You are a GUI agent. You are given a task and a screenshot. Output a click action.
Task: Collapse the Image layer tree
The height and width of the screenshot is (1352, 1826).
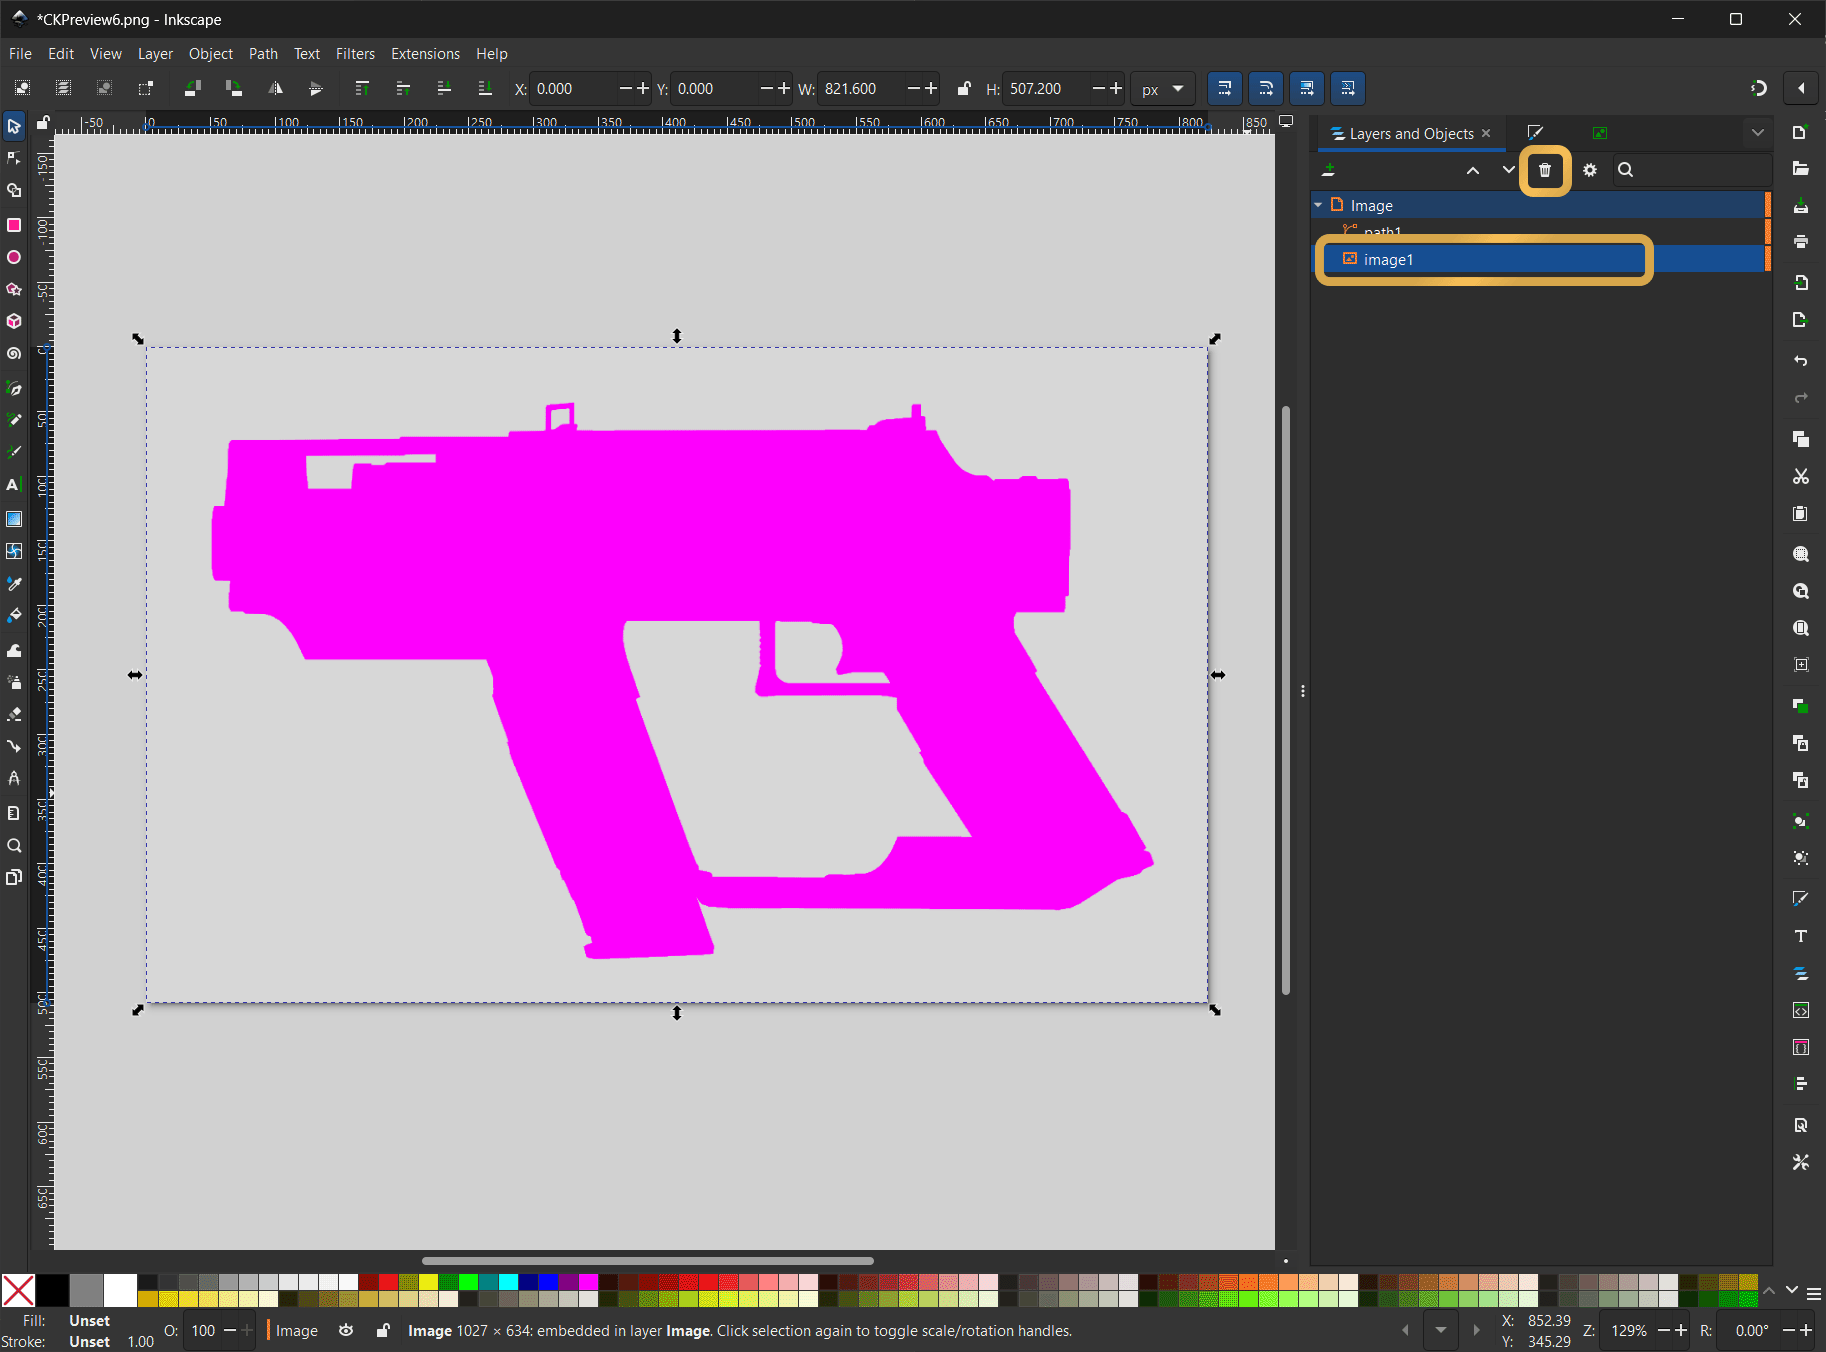[1318, 205]
